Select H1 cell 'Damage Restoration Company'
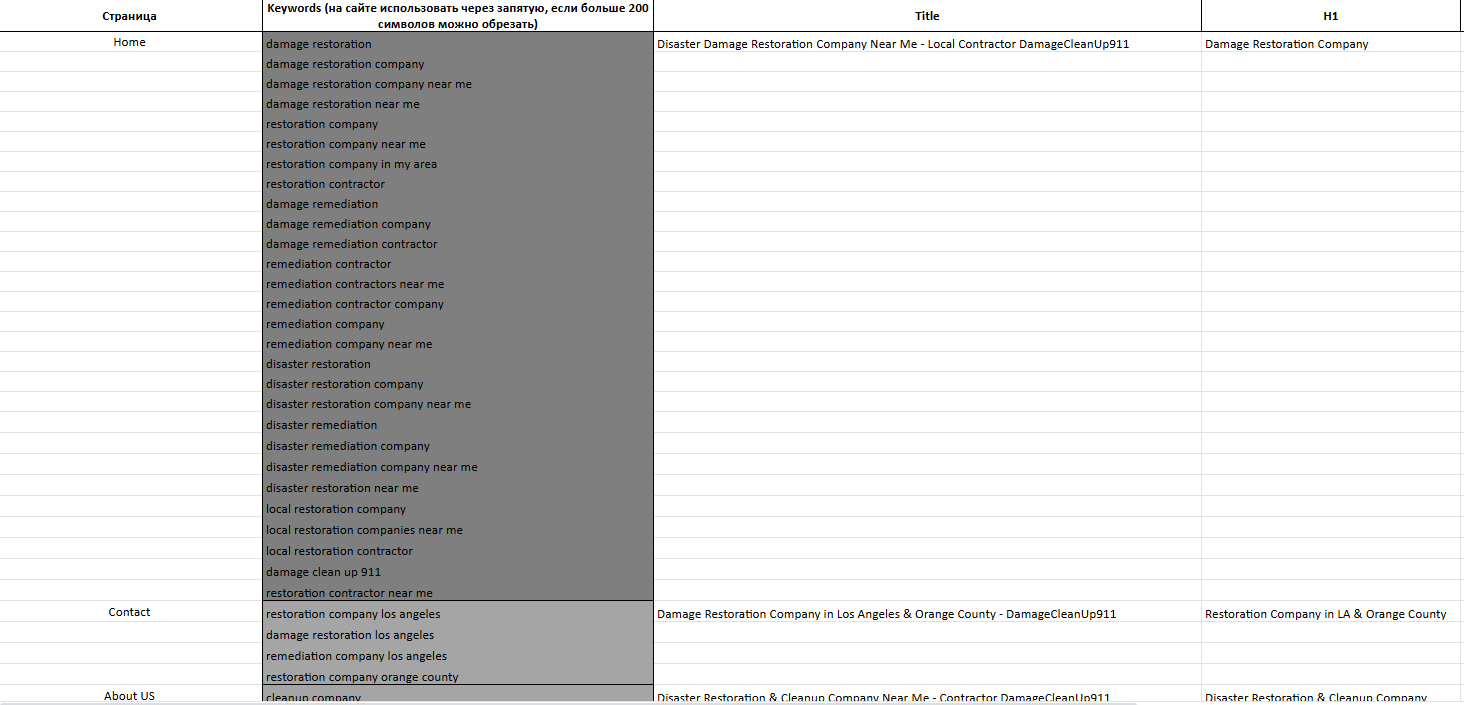This screenshot has height=705, width=1464. click(1331, 44)
